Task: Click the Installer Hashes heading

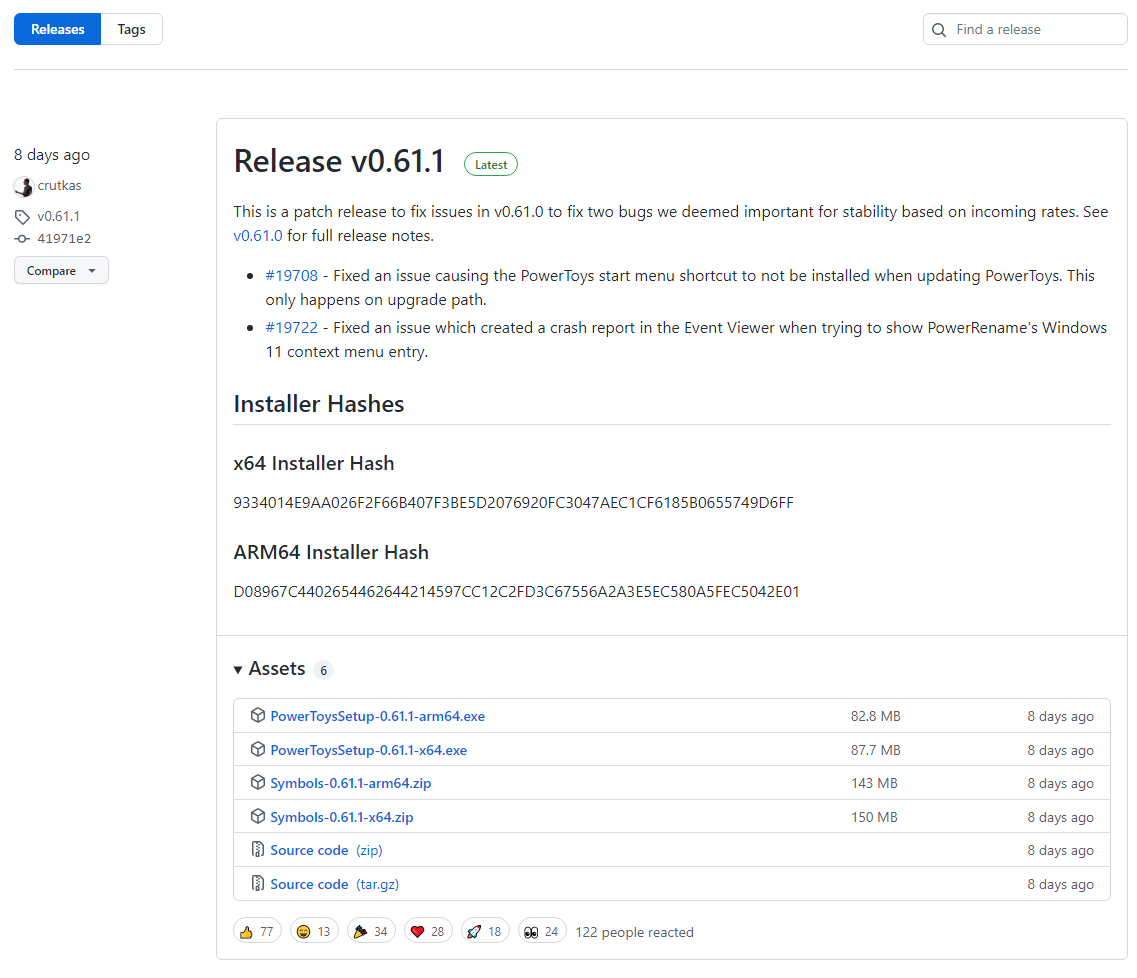Action: coord(319,404)
